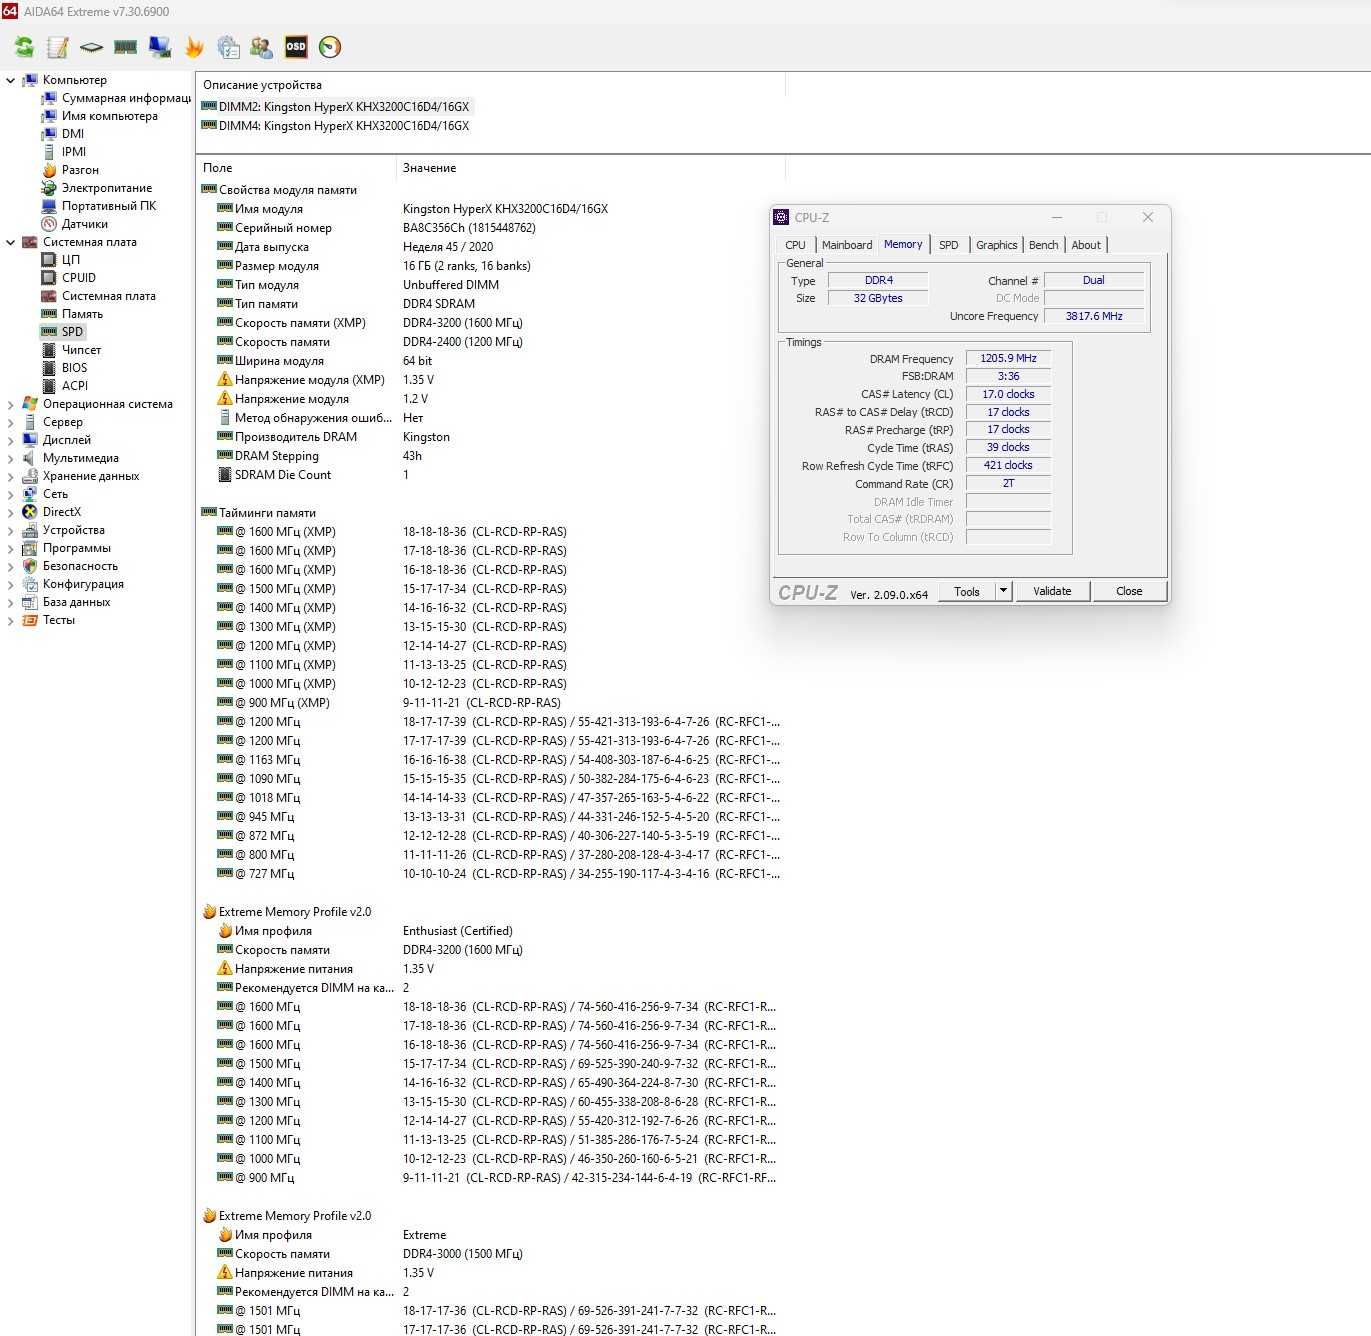Select the DIMM2 Kingston HyperX device row

[336, 107]
